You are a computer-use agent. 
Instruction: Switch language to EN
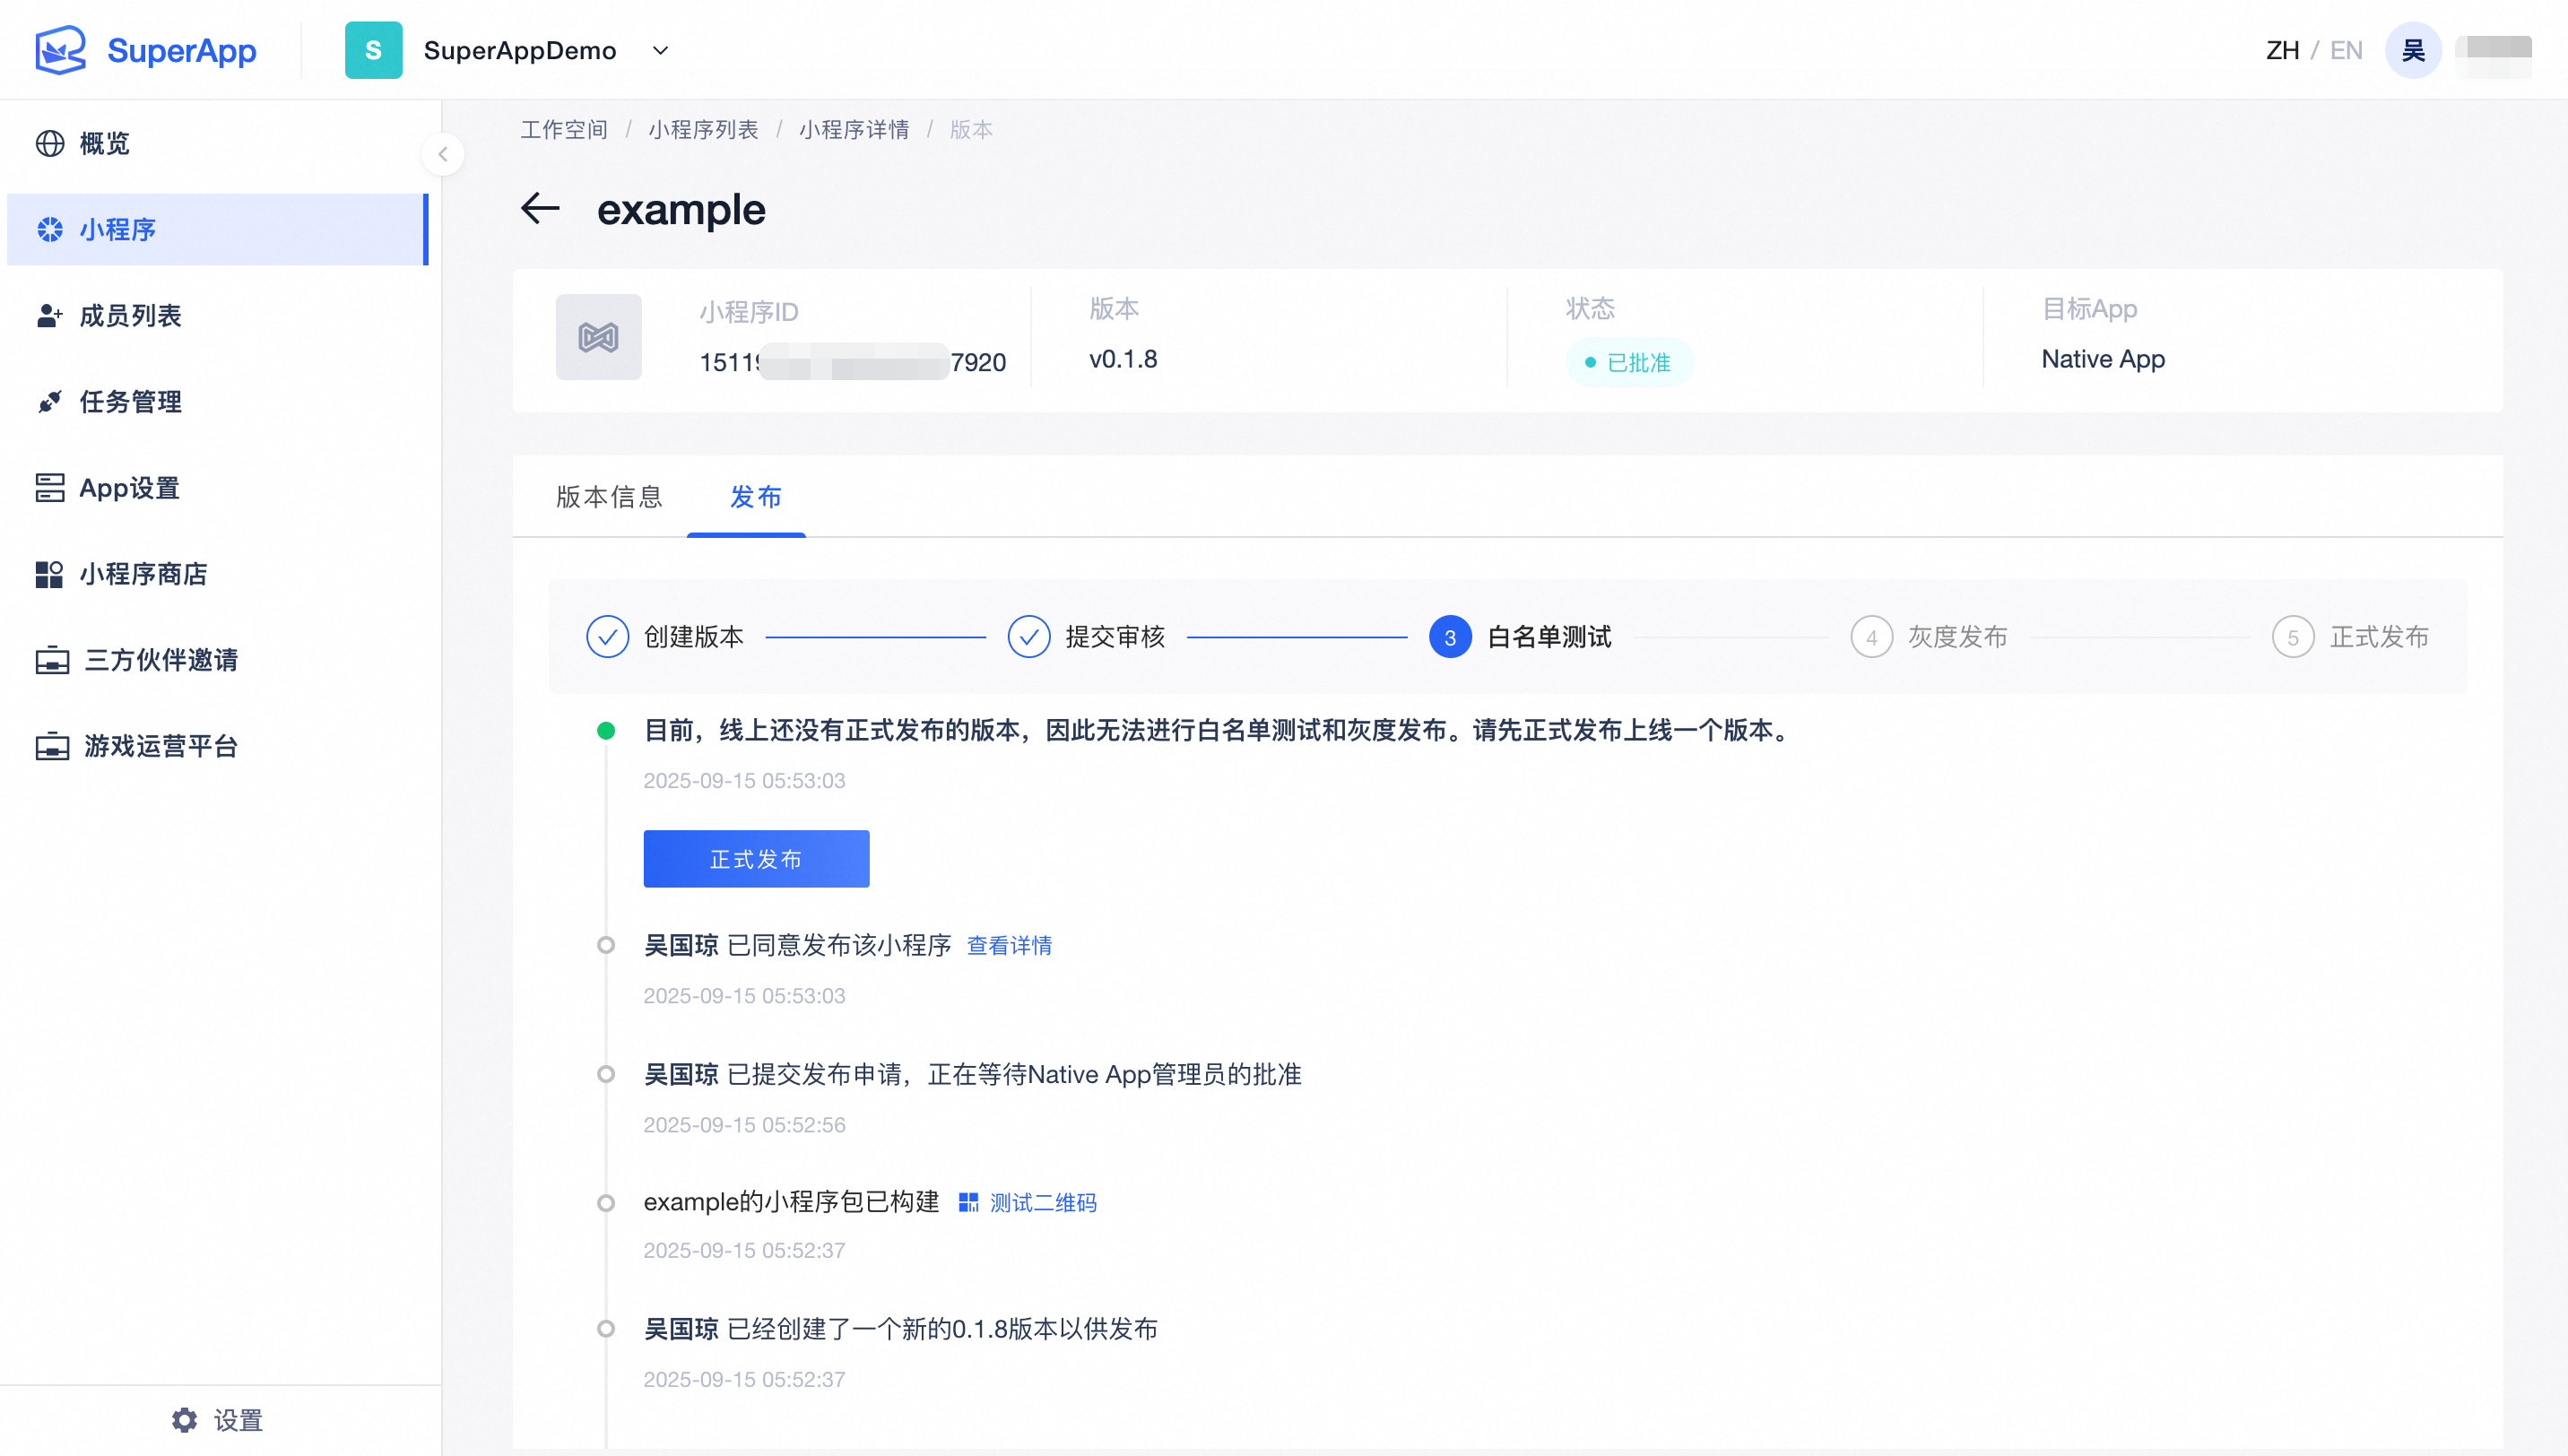pyautogui.click(x=2346, y=51)
